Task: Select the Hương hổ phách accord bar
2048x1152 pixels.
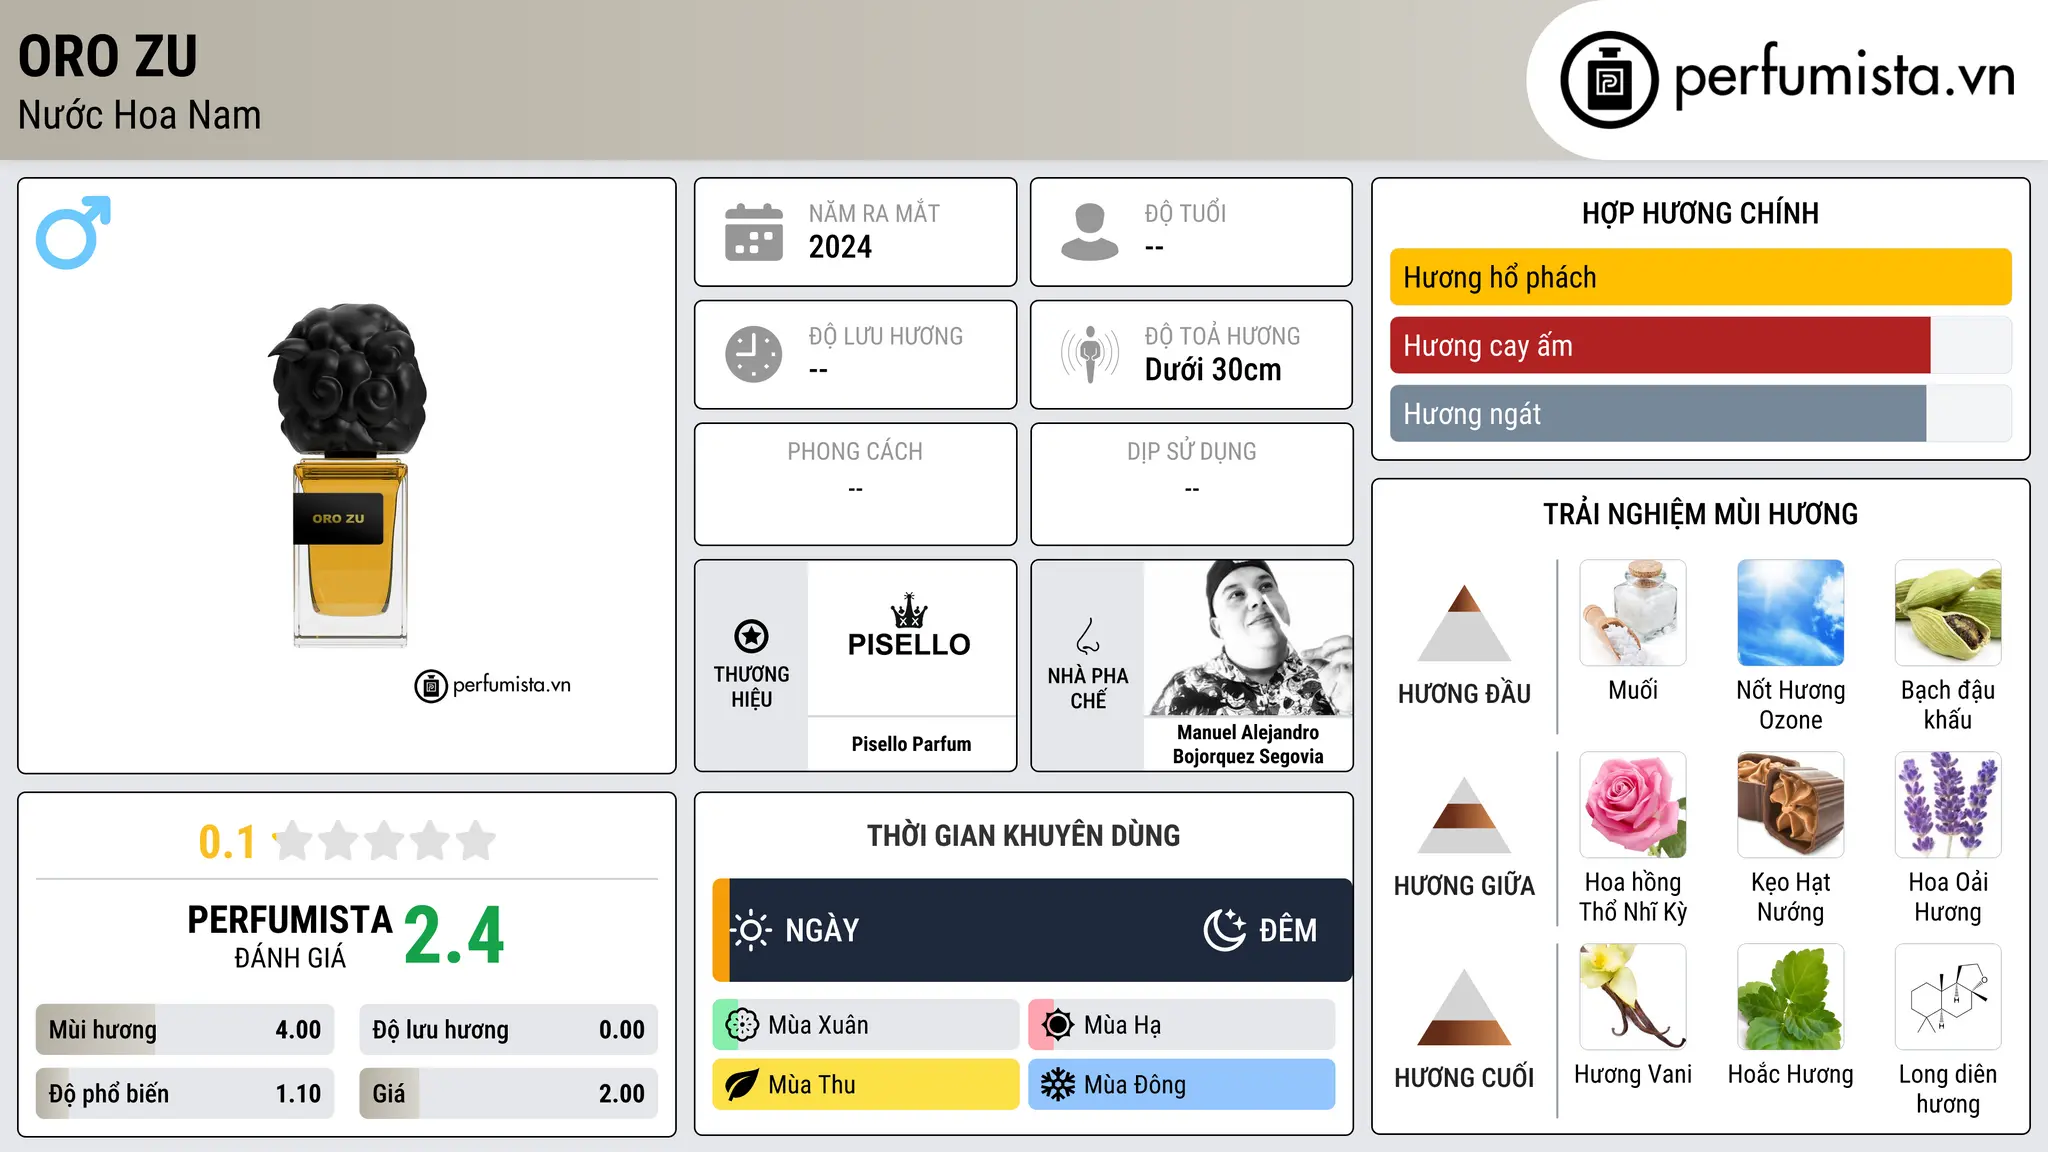Action: 1700,277
